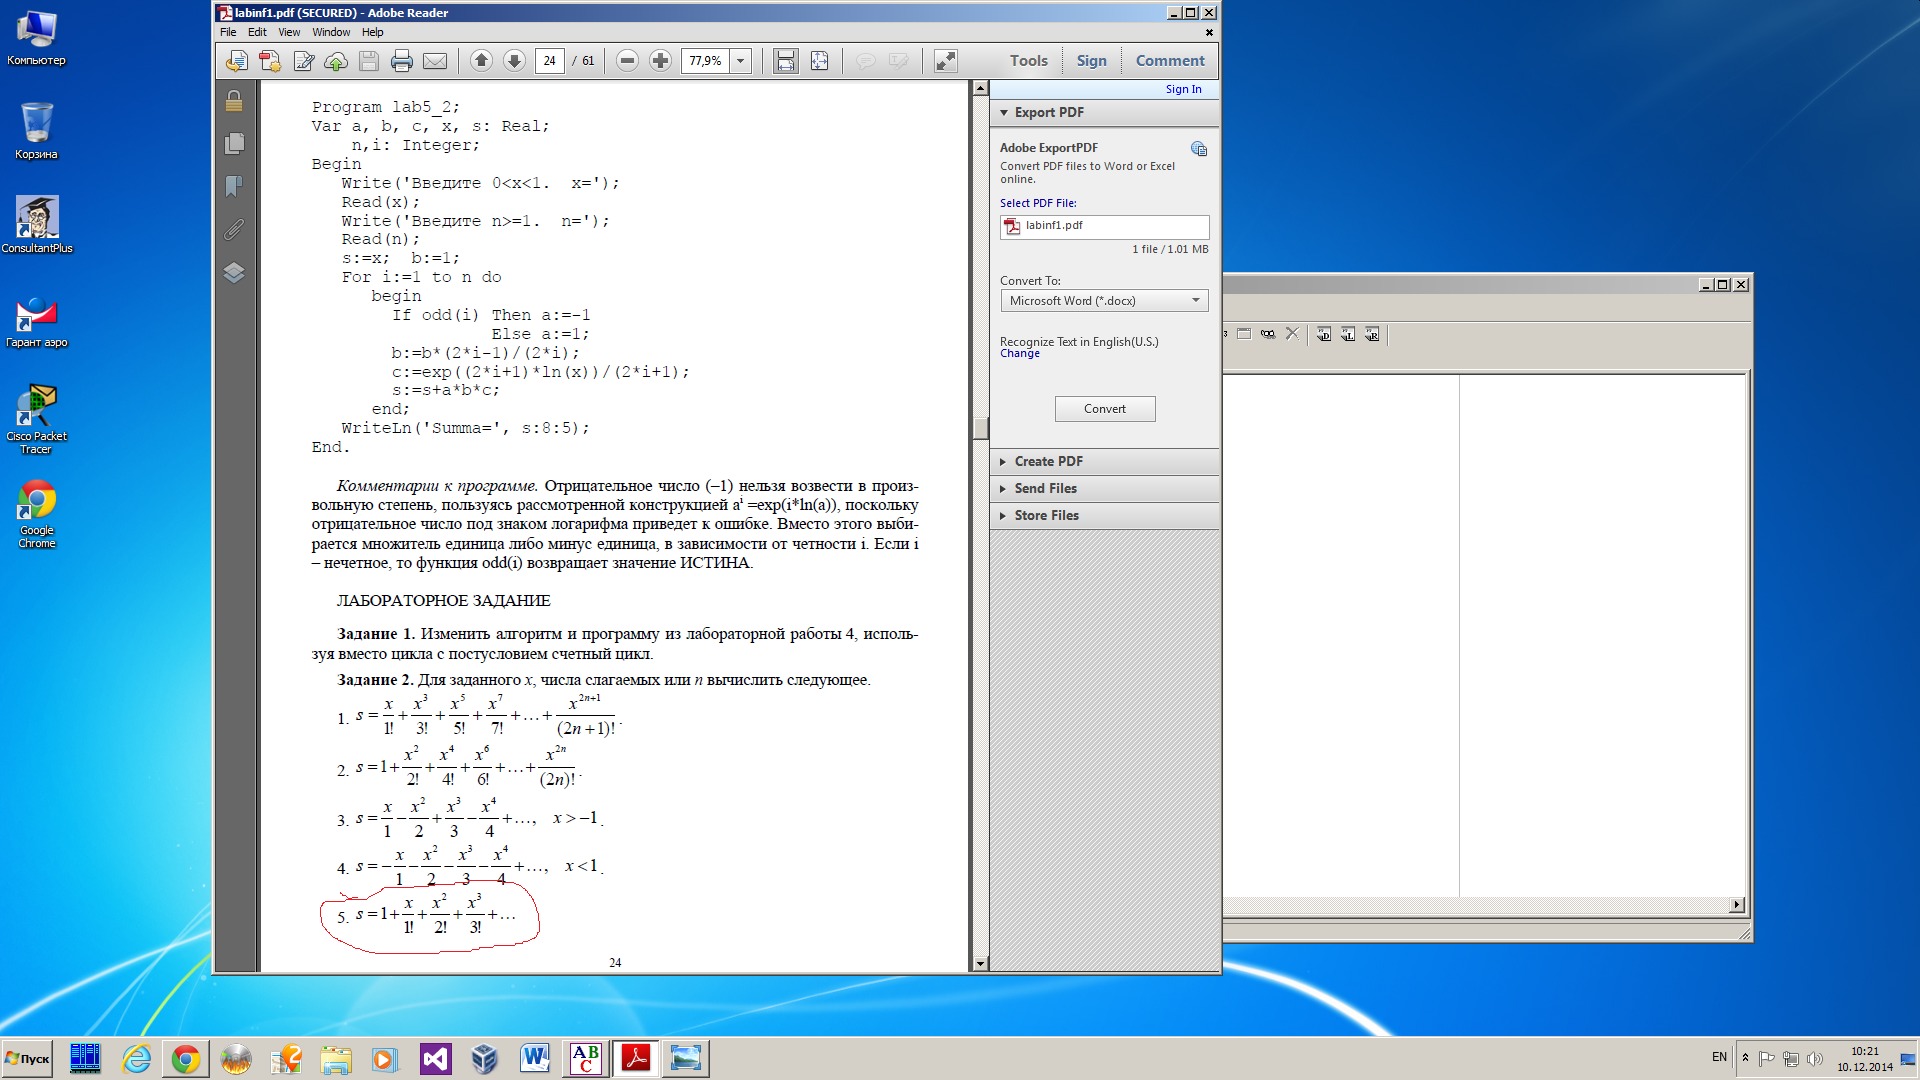
Task: Click the Convert button for ExportPDF
Action: tap(1105, 409)
